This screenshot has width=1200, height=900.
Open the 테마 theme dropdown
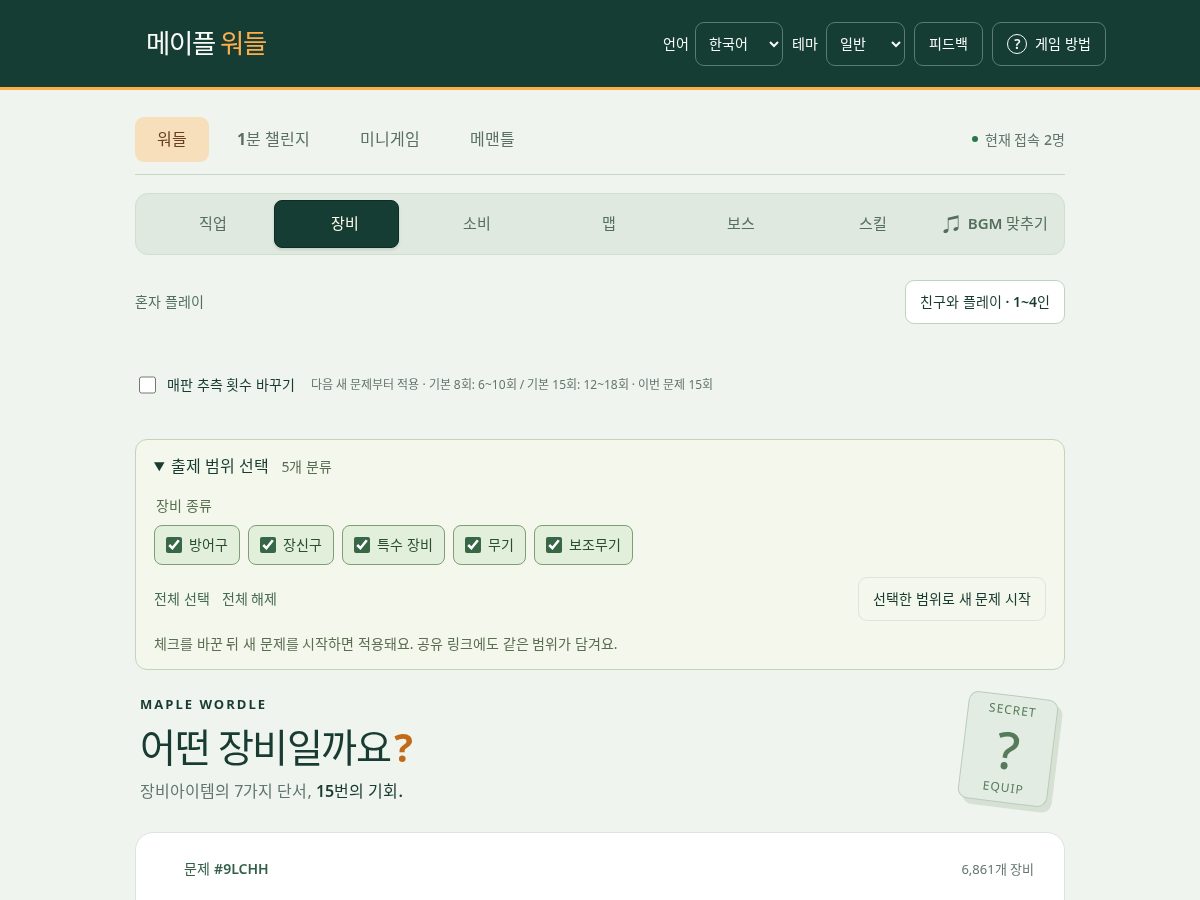[x=865, y=44]
